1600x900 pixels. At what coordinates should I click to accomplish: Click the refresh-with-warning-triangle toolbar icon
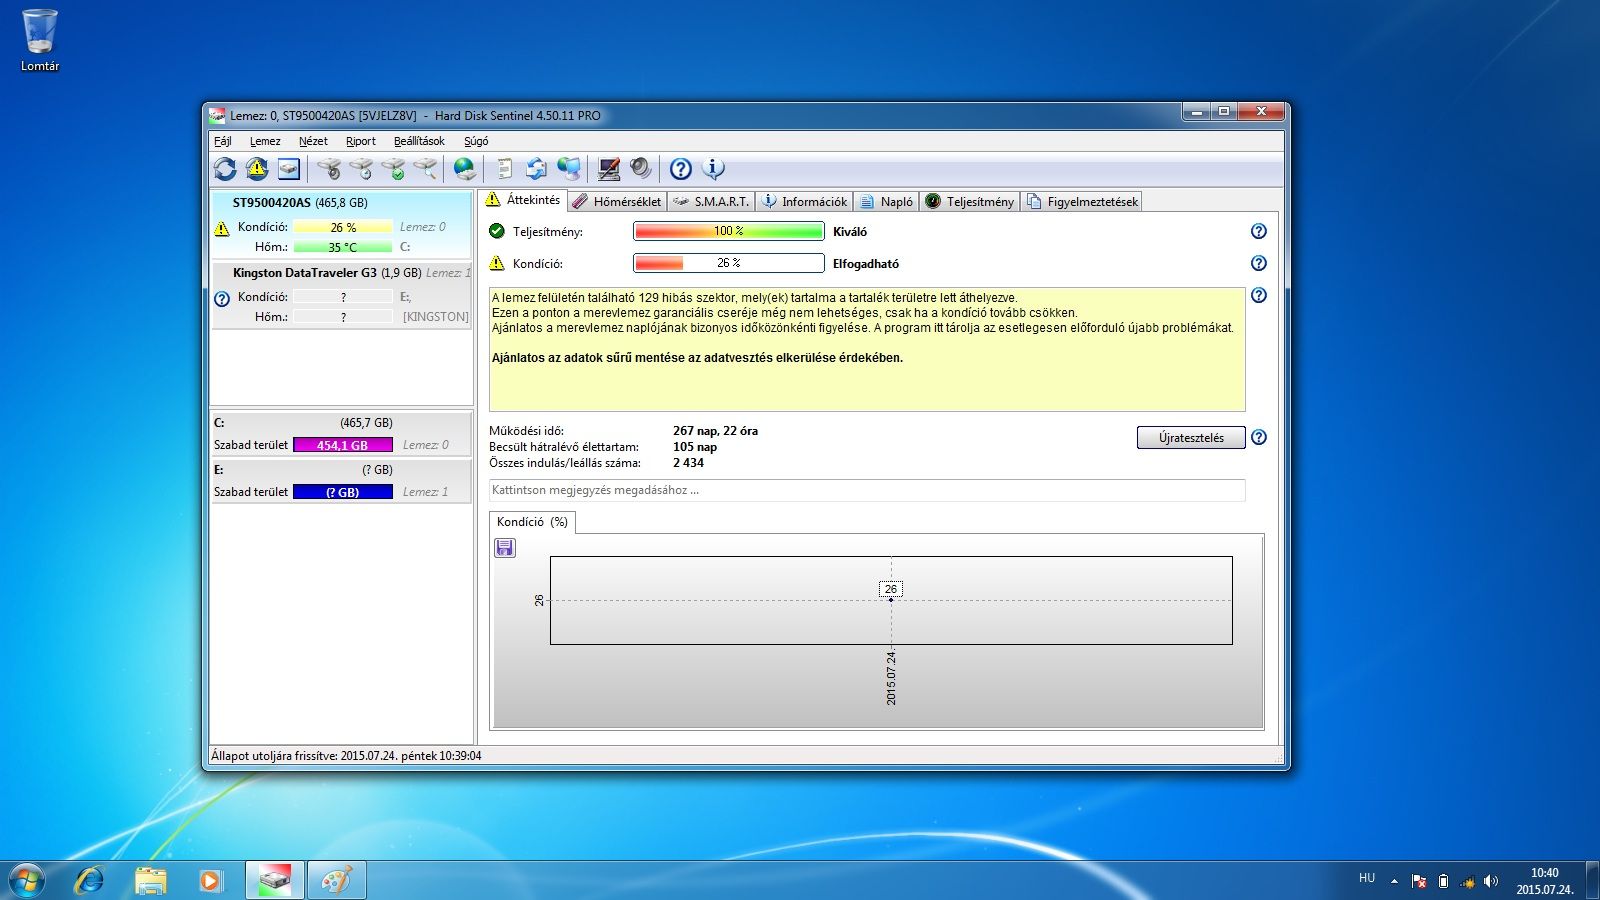coord(257,169)
